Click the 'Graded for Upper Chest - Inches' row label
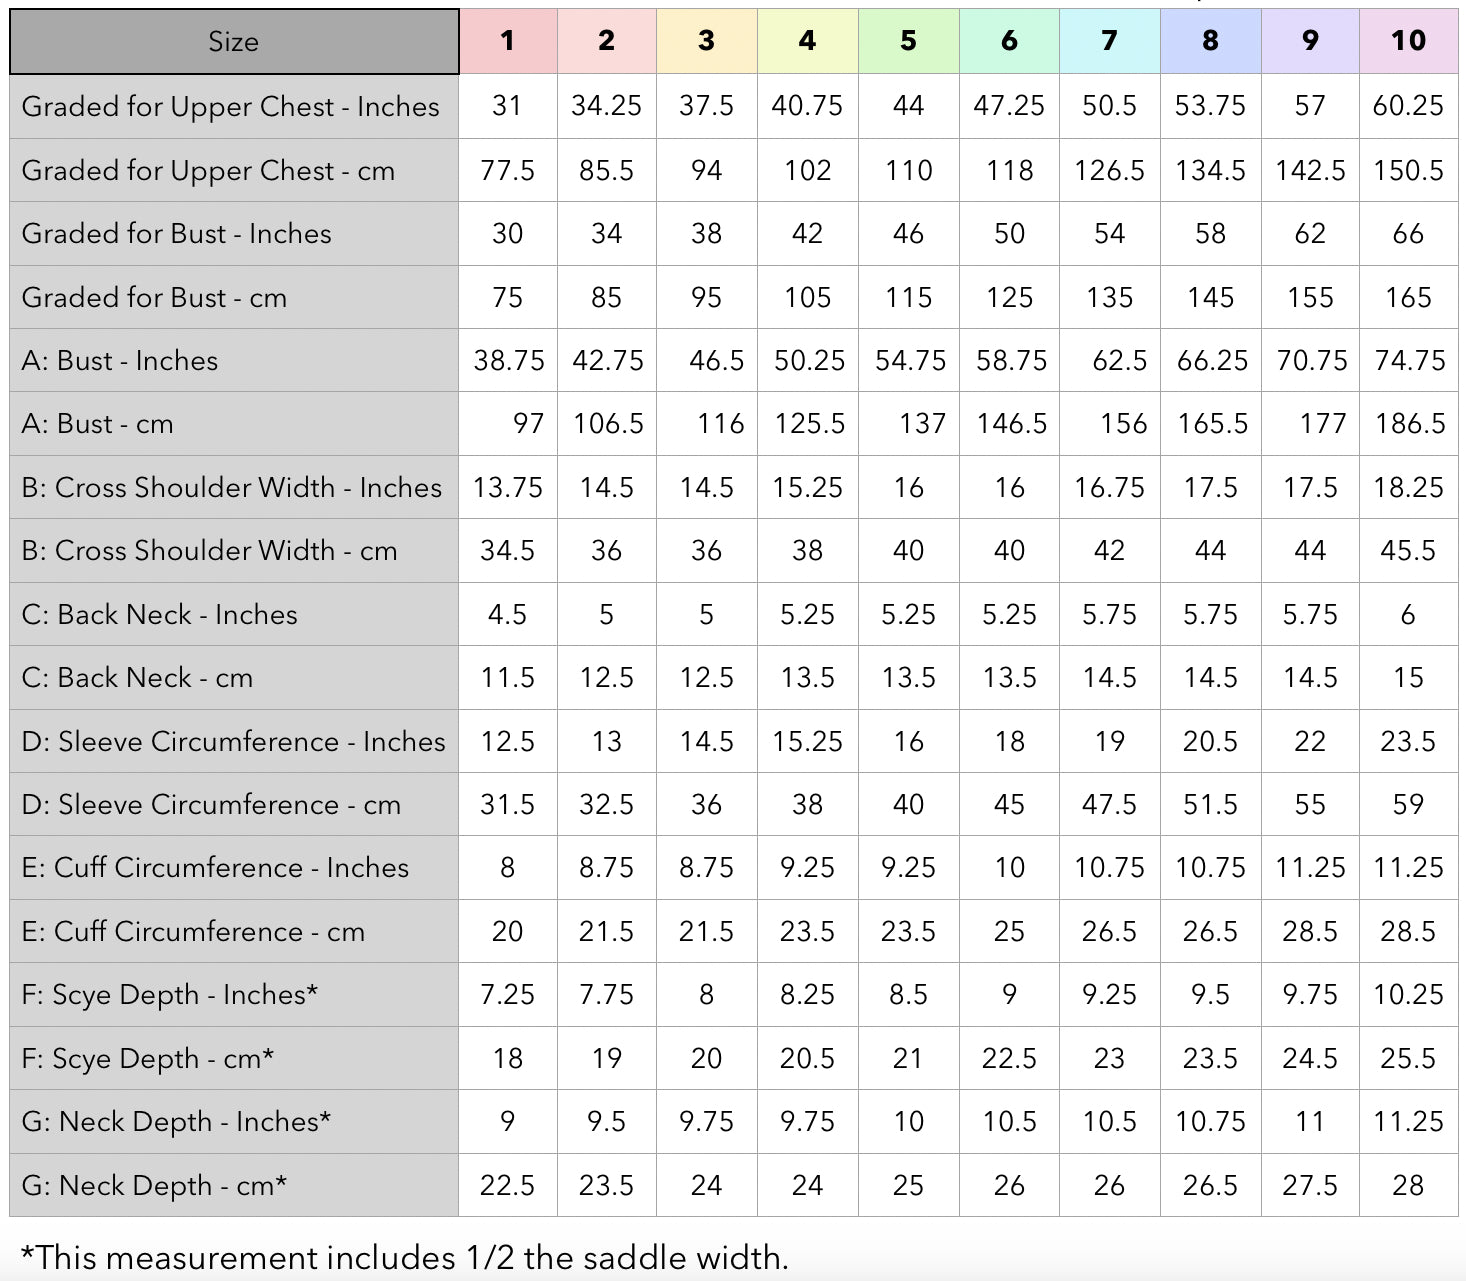This screenshot has width=1466, height=1281. tap(230, 107)
